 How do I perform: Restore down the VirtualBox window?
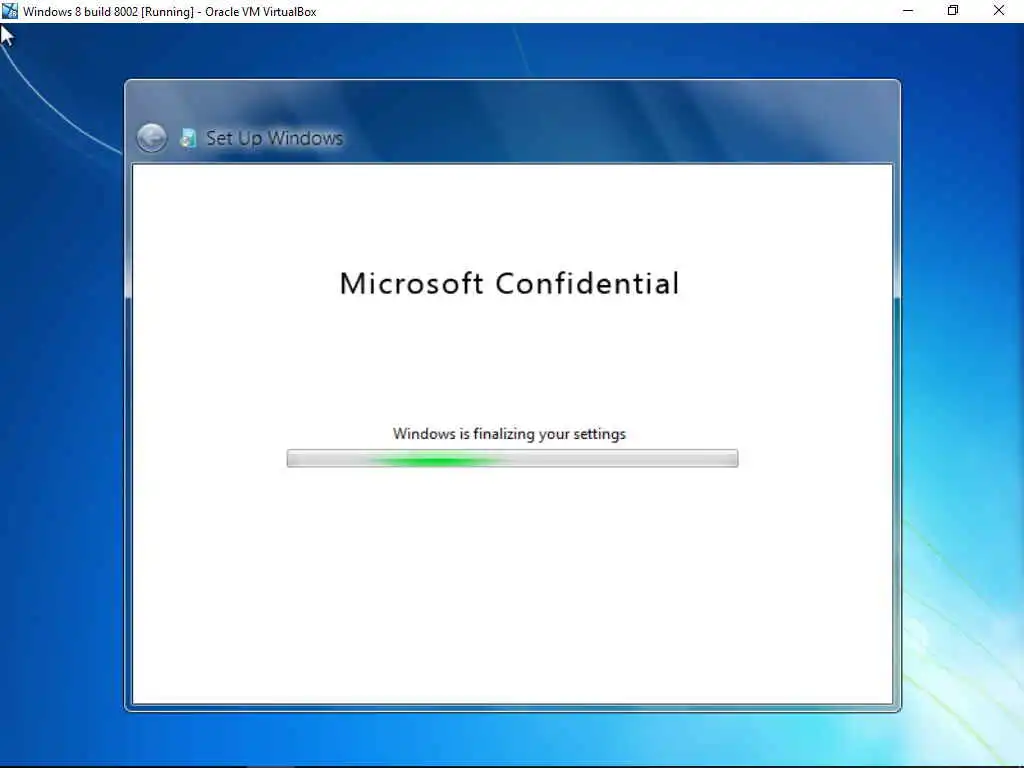point(953,10)
